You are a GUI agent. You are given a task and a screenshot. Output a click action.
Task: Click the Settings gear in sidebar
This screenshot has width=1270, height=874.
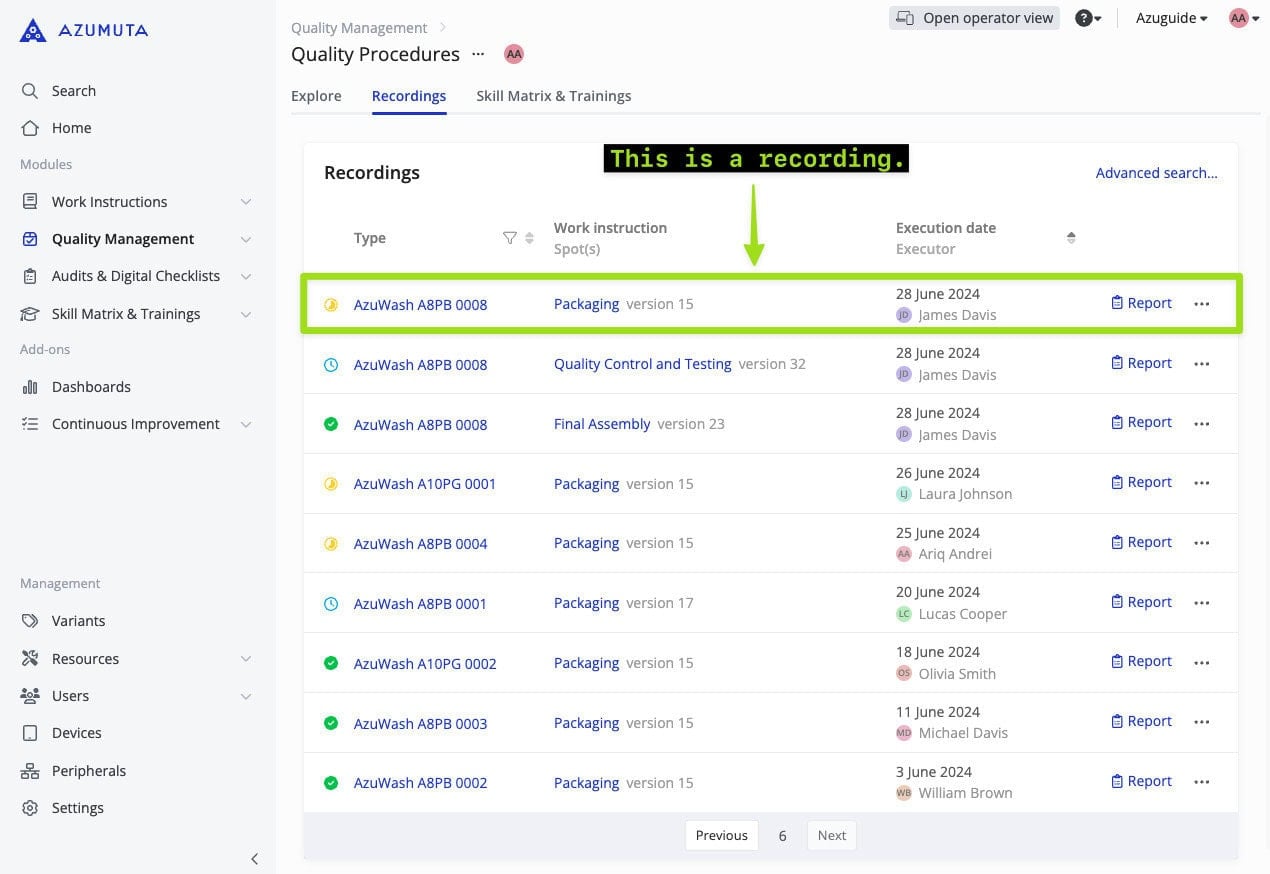click(30, 808)
